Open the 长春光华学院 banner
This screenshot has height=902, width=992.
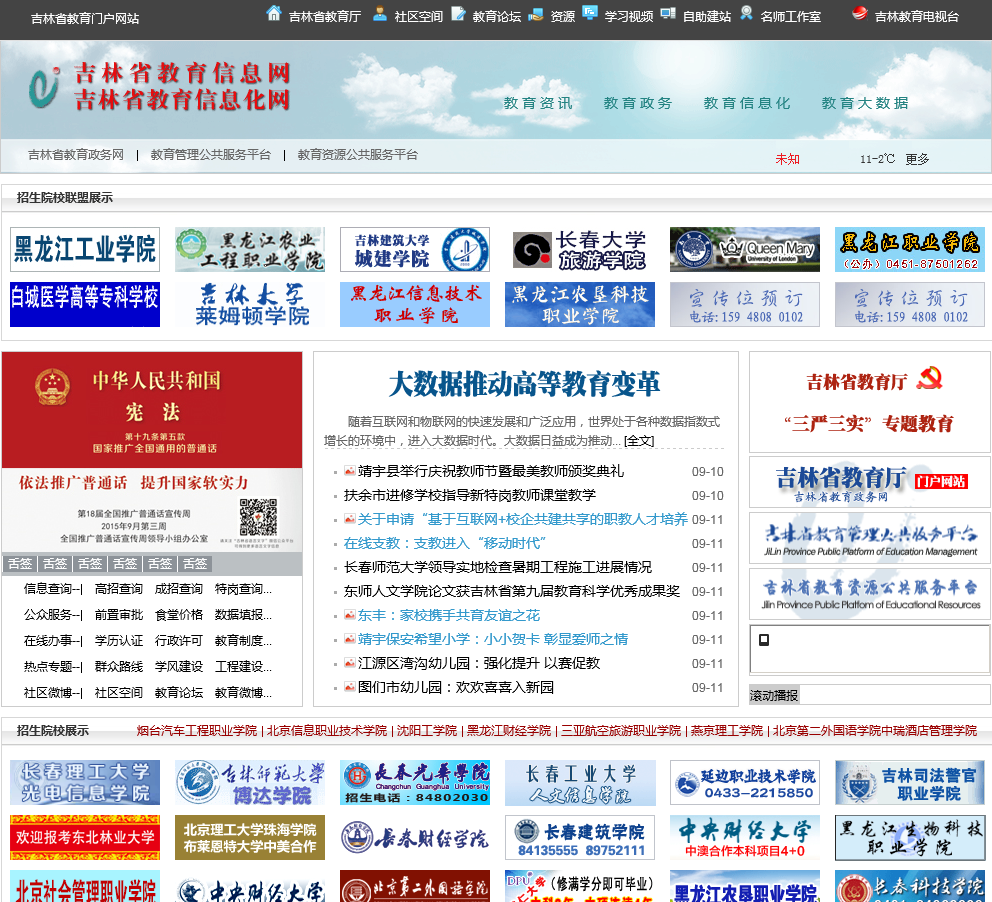[x=415, y=782]
